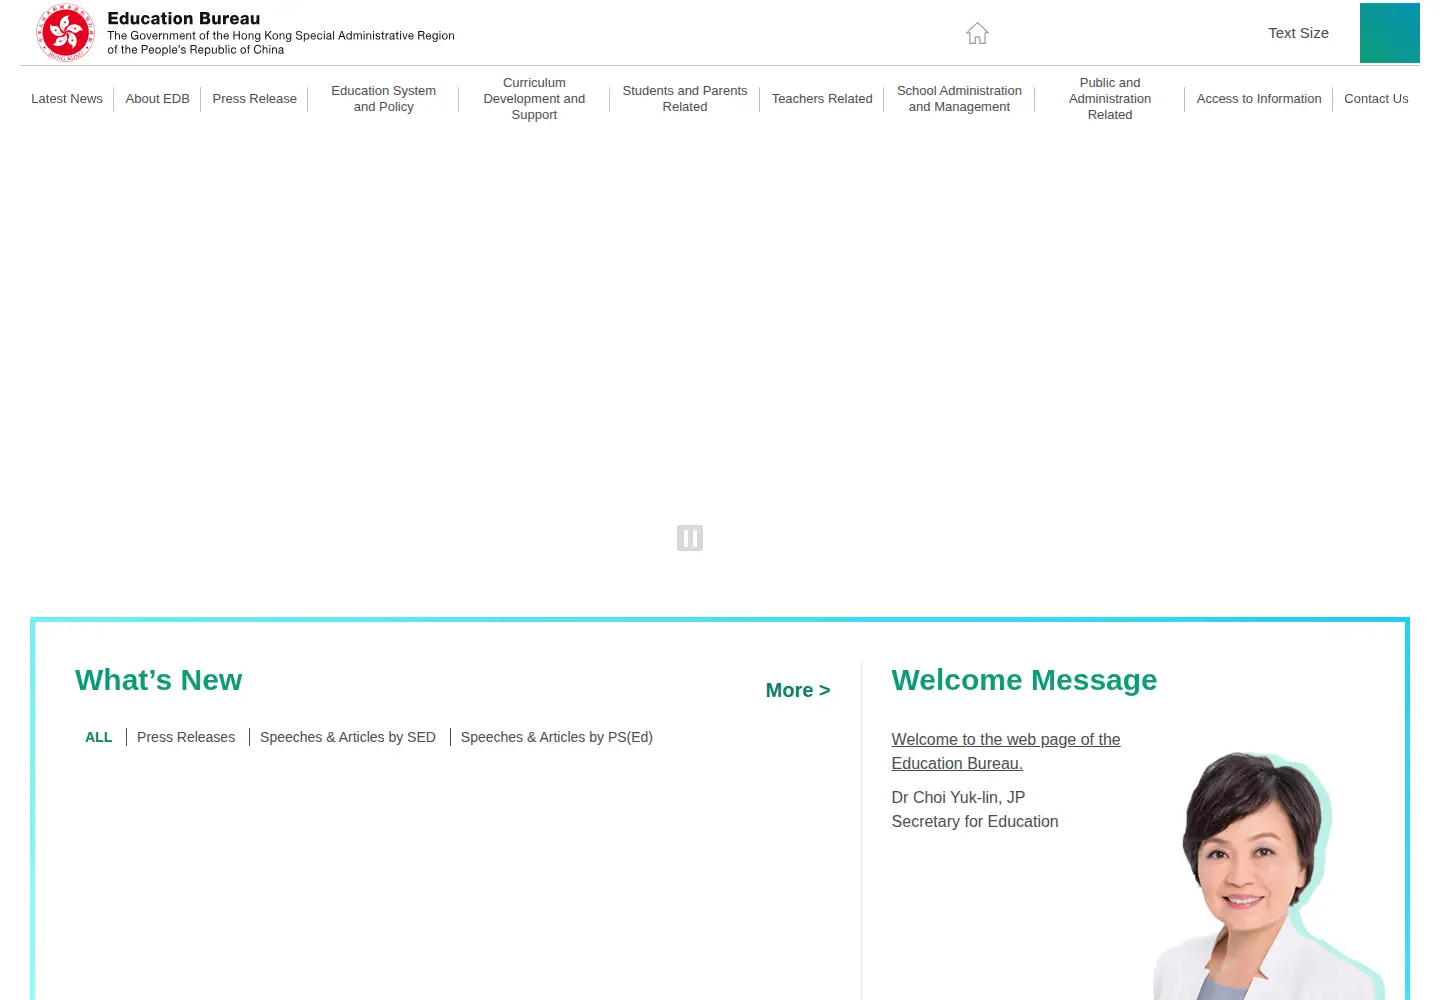This screenshot has height=1000, width=1440.
Task: Select the ALL tab in What's New
Action: [x=99, y=737]
